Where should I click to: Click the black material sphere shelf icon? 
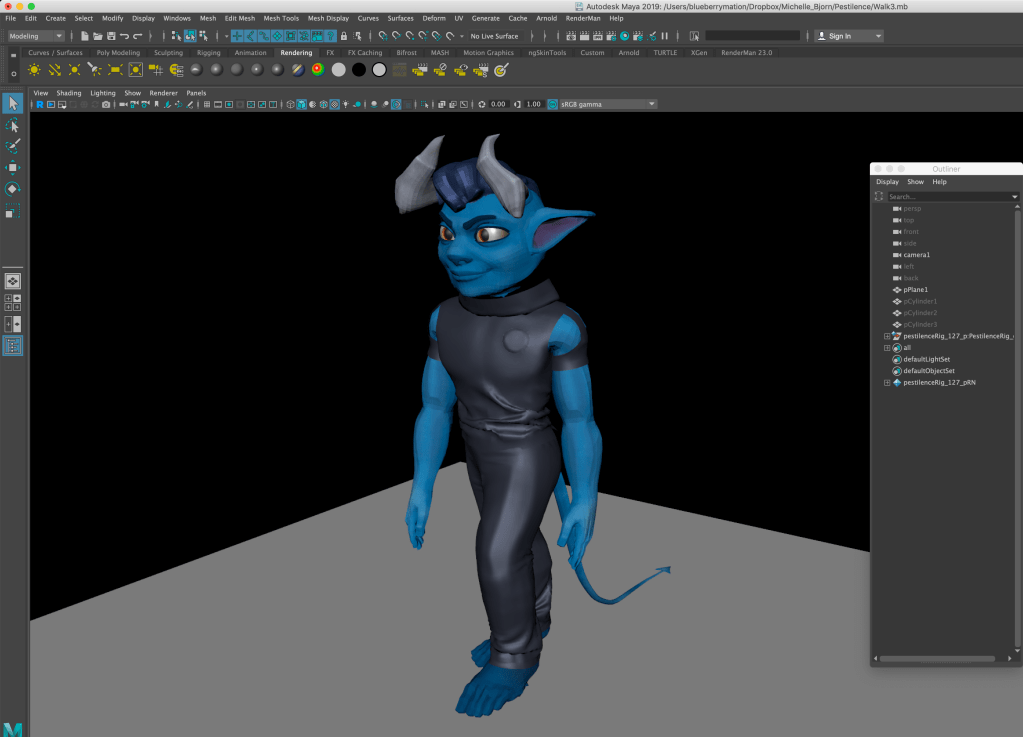(359, 69)
